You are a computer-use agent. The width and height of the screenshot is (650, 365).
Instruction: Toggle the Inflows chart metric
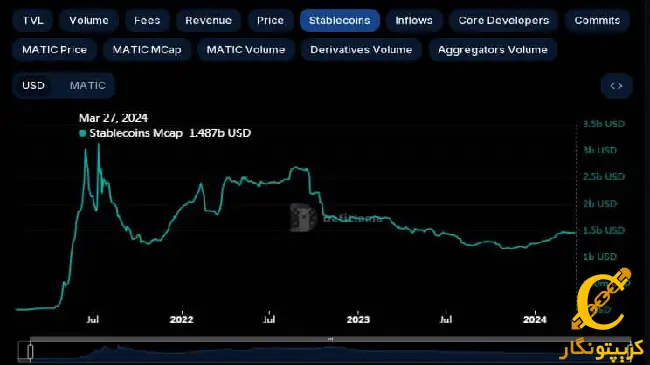414,20
